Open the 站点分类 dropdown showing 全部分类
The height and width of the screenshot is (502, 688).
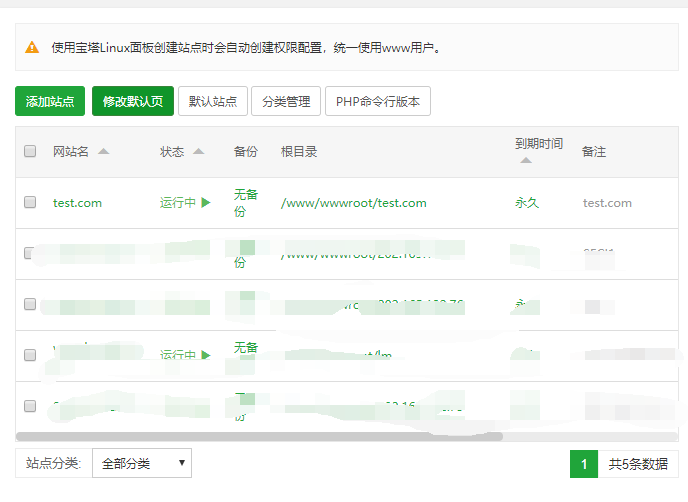tap(141, 464)
